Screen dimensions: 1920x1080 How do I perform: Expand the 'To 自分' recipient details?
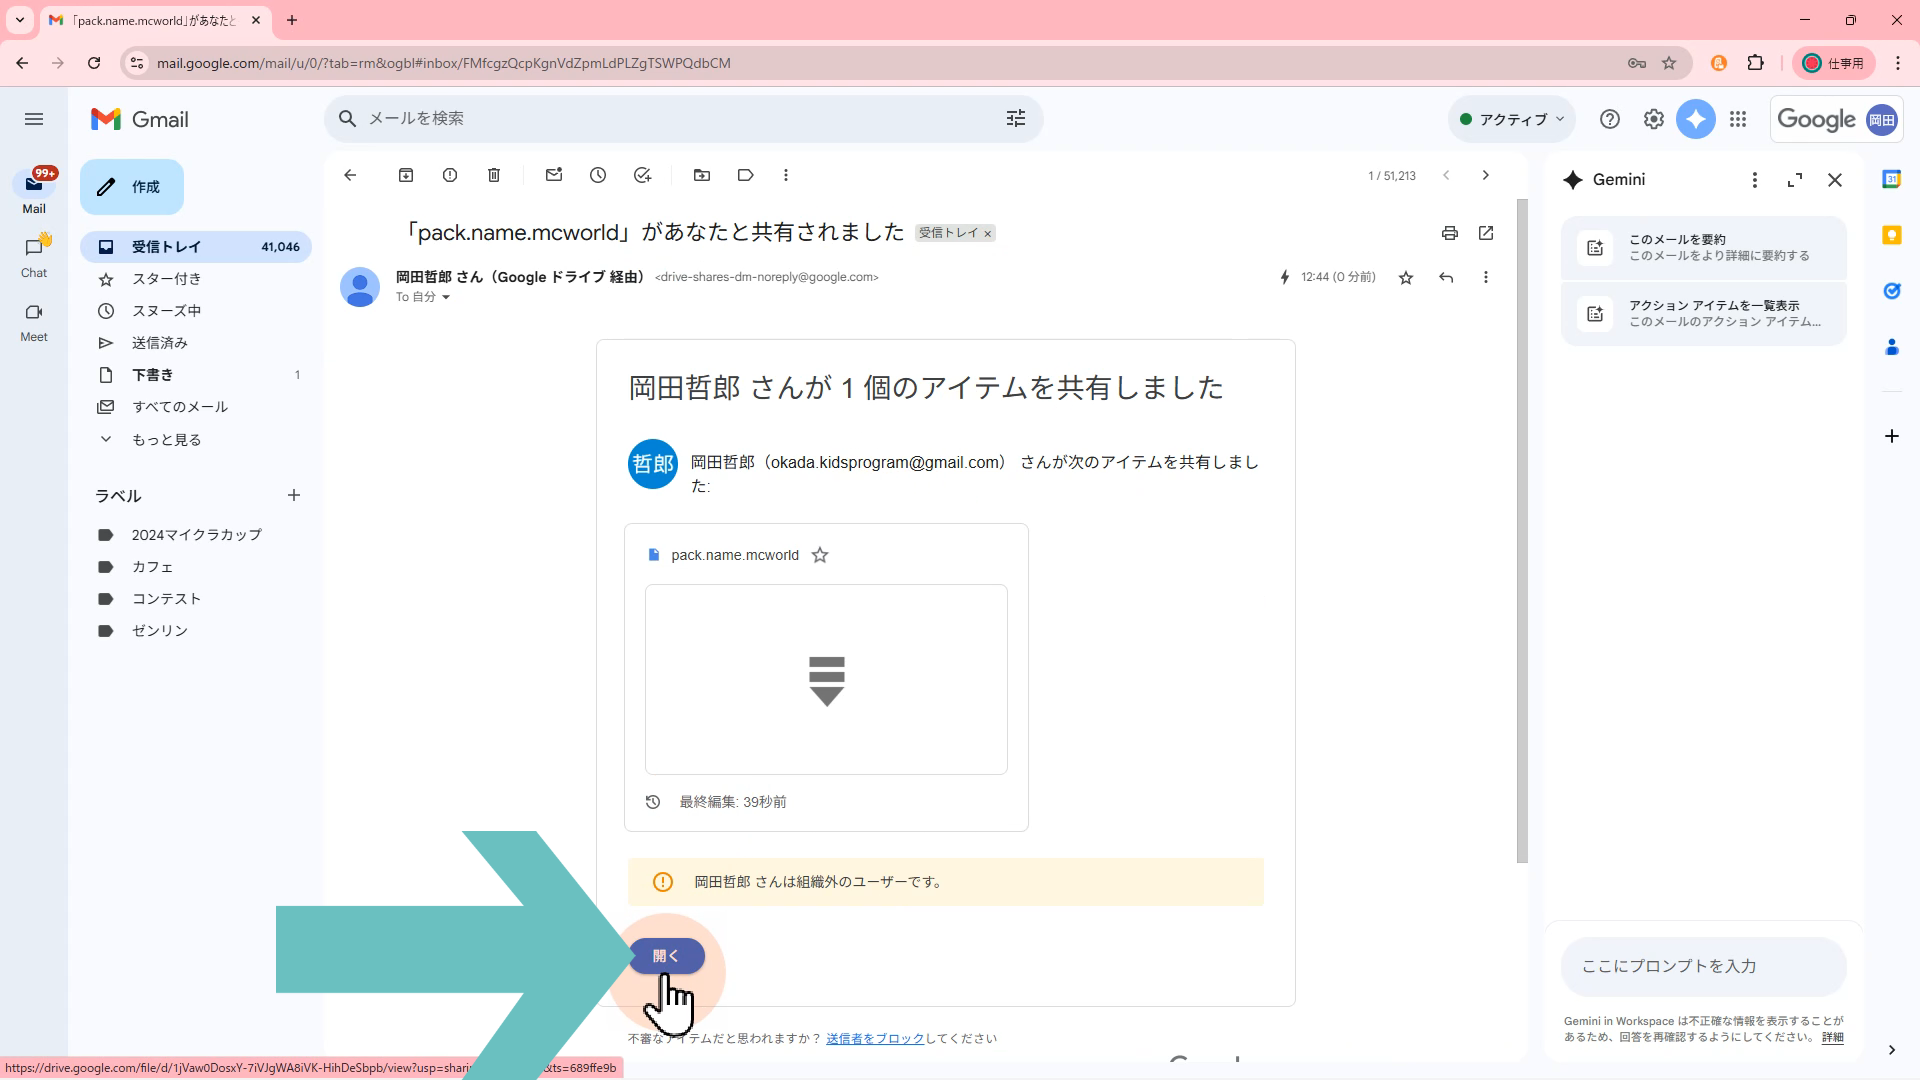click(446, 297)
